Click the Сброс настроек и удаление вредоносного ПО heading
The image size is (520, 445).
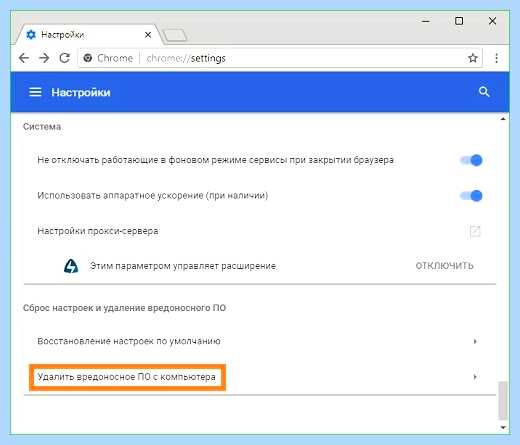click(124, 308)
